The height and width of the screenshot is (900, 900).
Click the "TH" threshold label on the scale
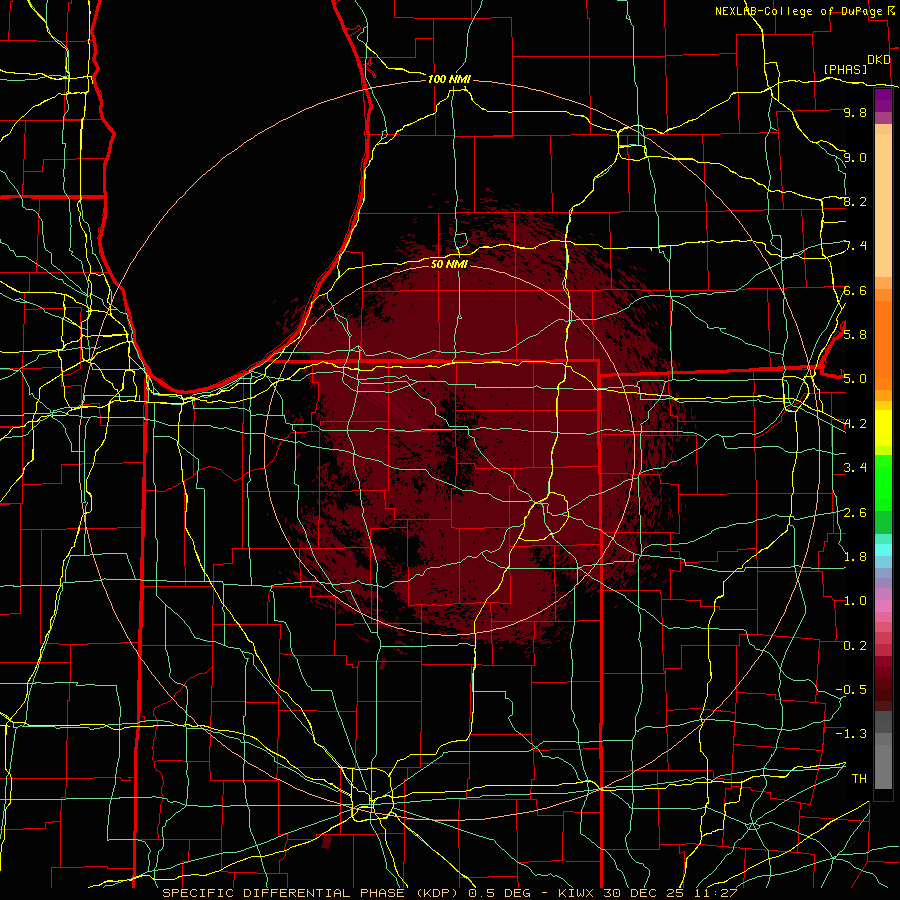coord(859,779)
